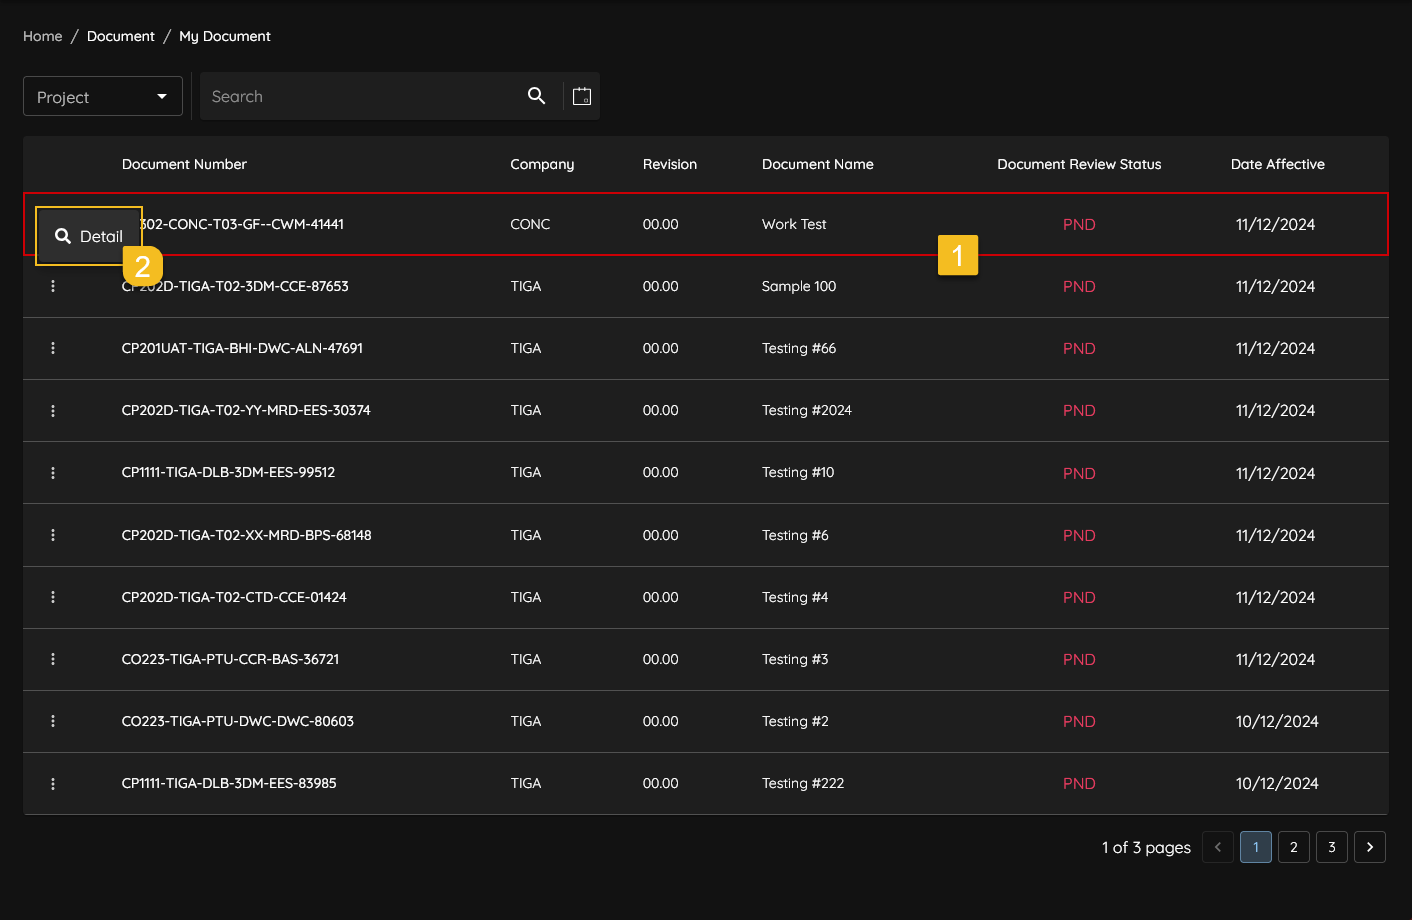Click three-dot menu beside Testing #6
The height and width of the screenshot is (920, 1412).
click(x=53, y=535)
